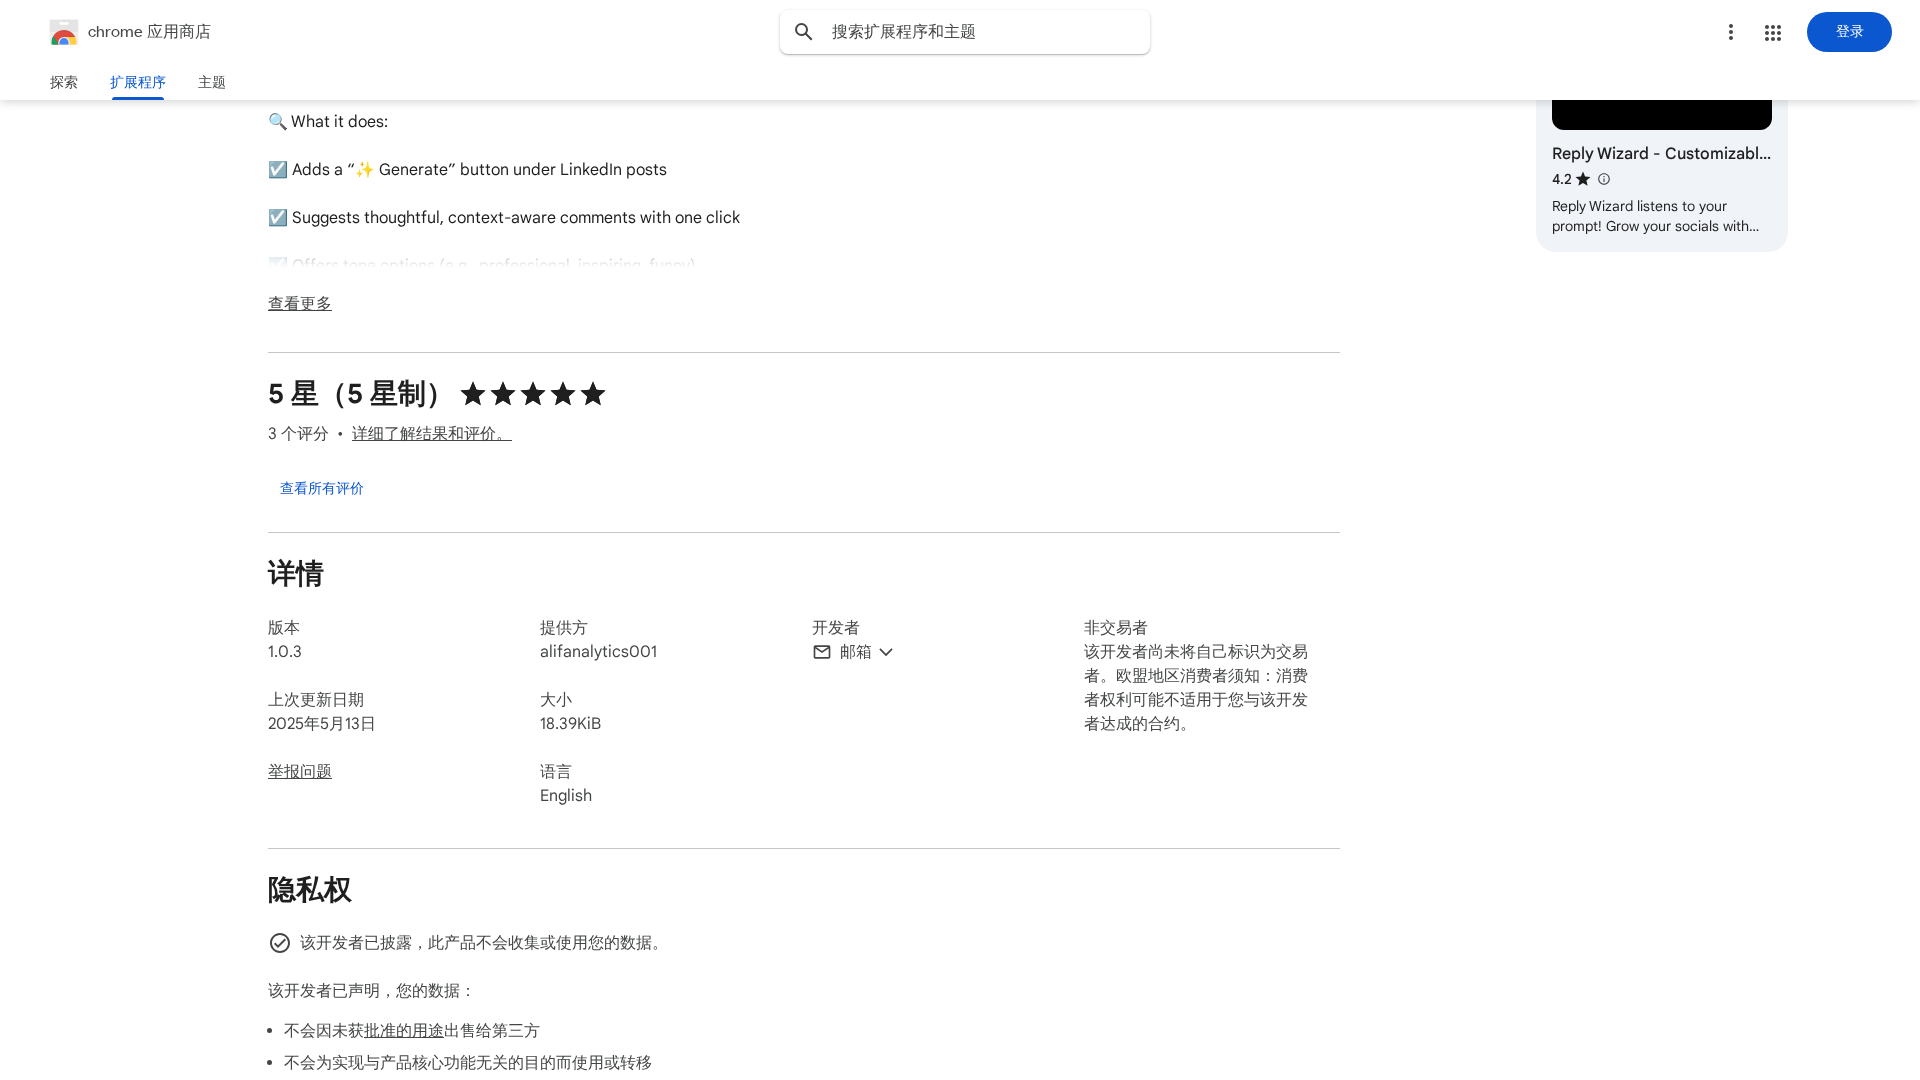This screenshot has width=1920, height=1080.
Task: Open the three-dot overflow menu
Action: [1731, 32]
